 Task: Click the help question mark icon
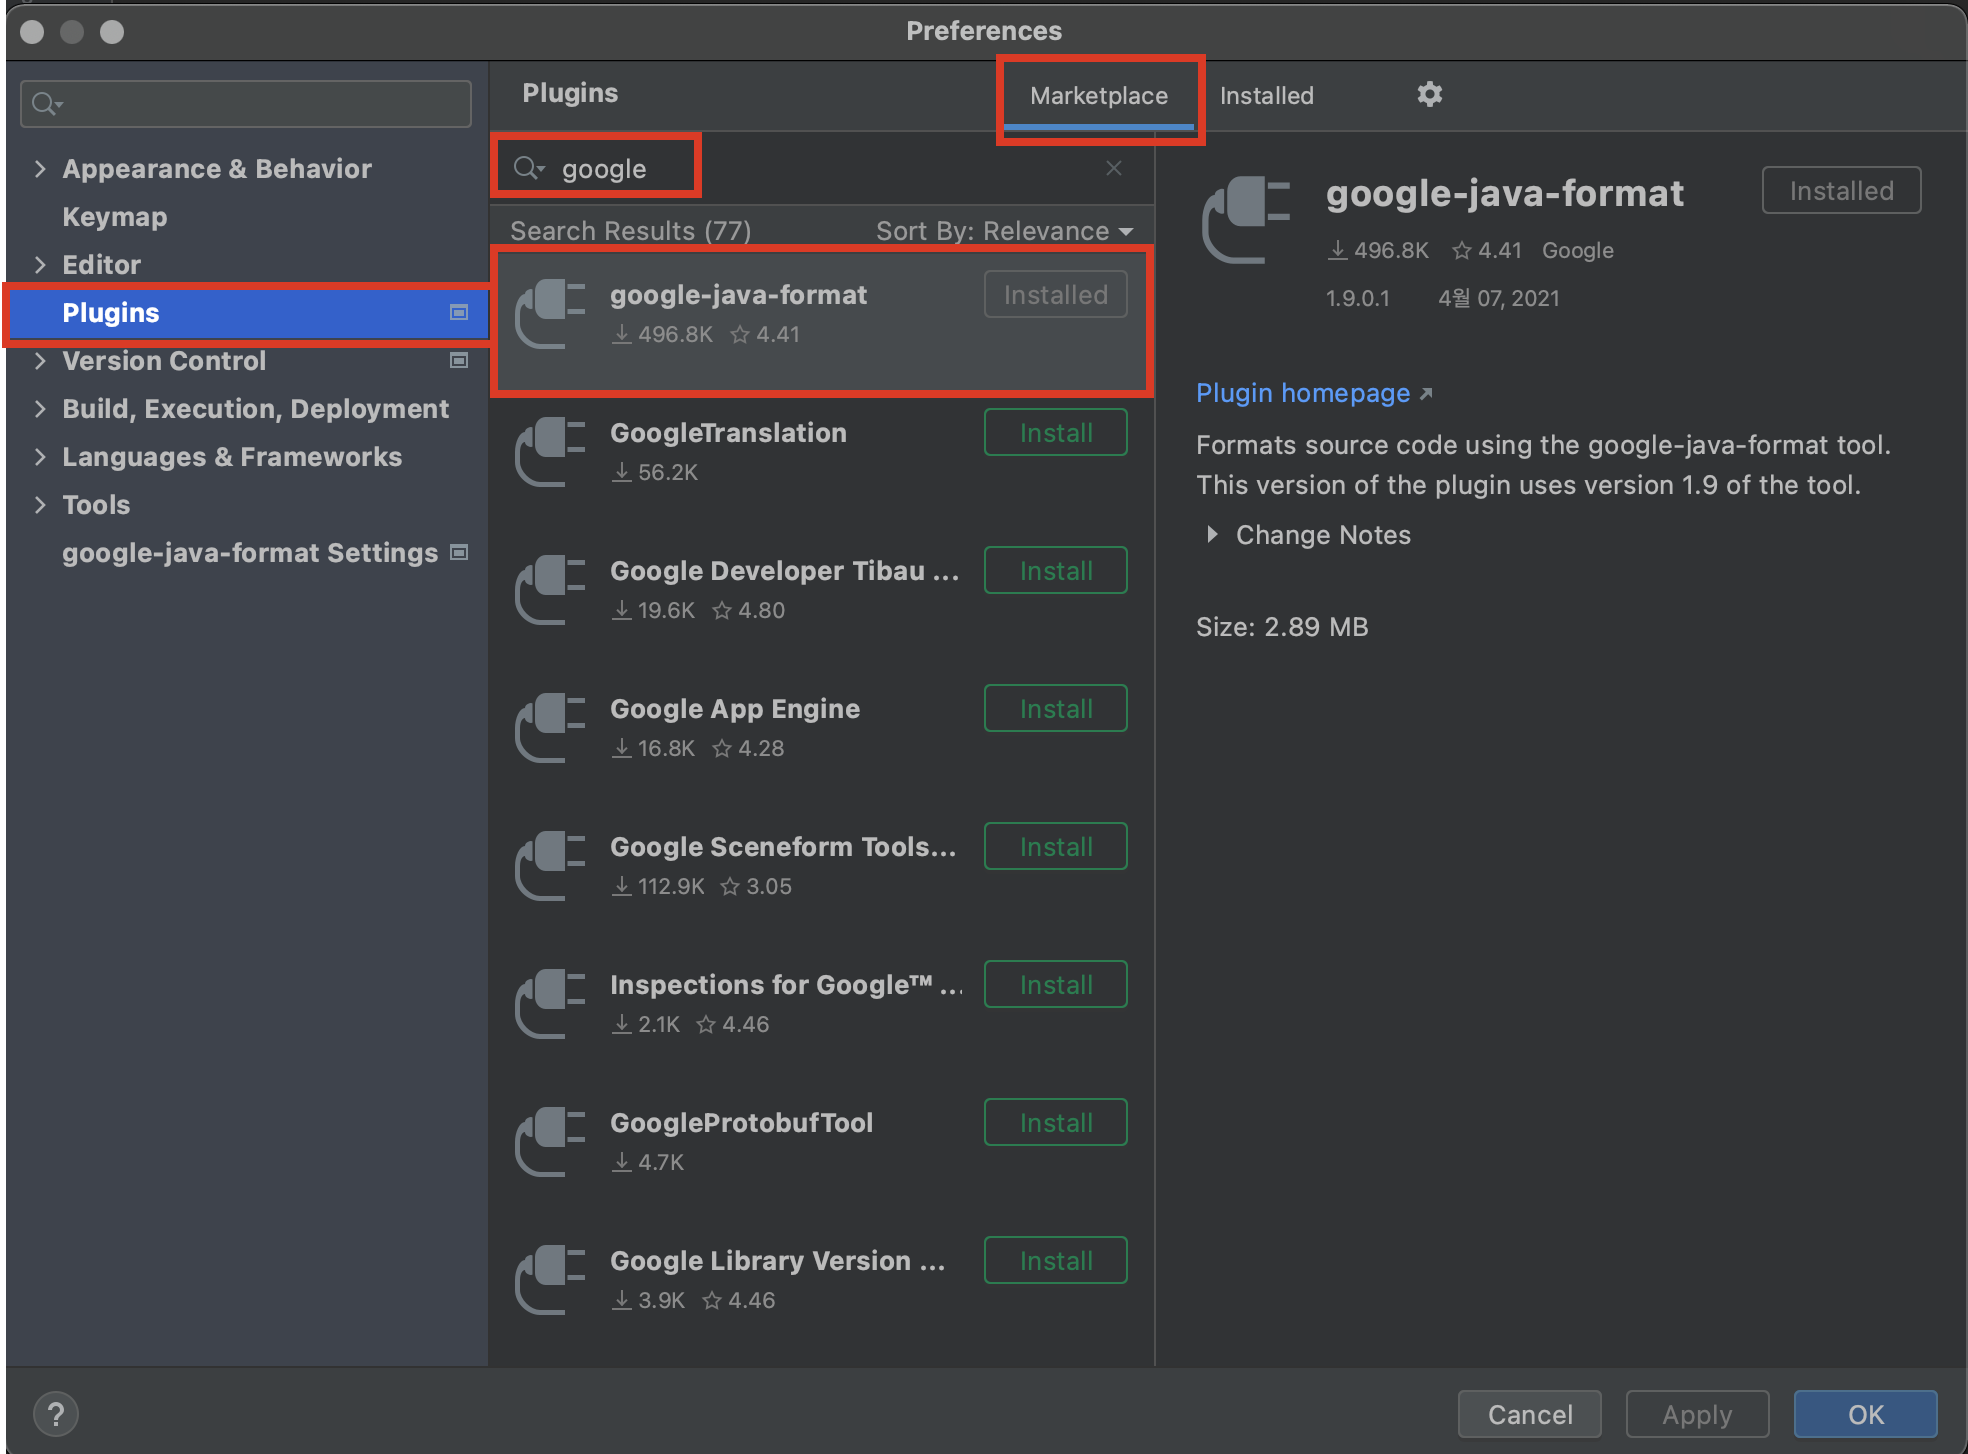[56, 1414]
